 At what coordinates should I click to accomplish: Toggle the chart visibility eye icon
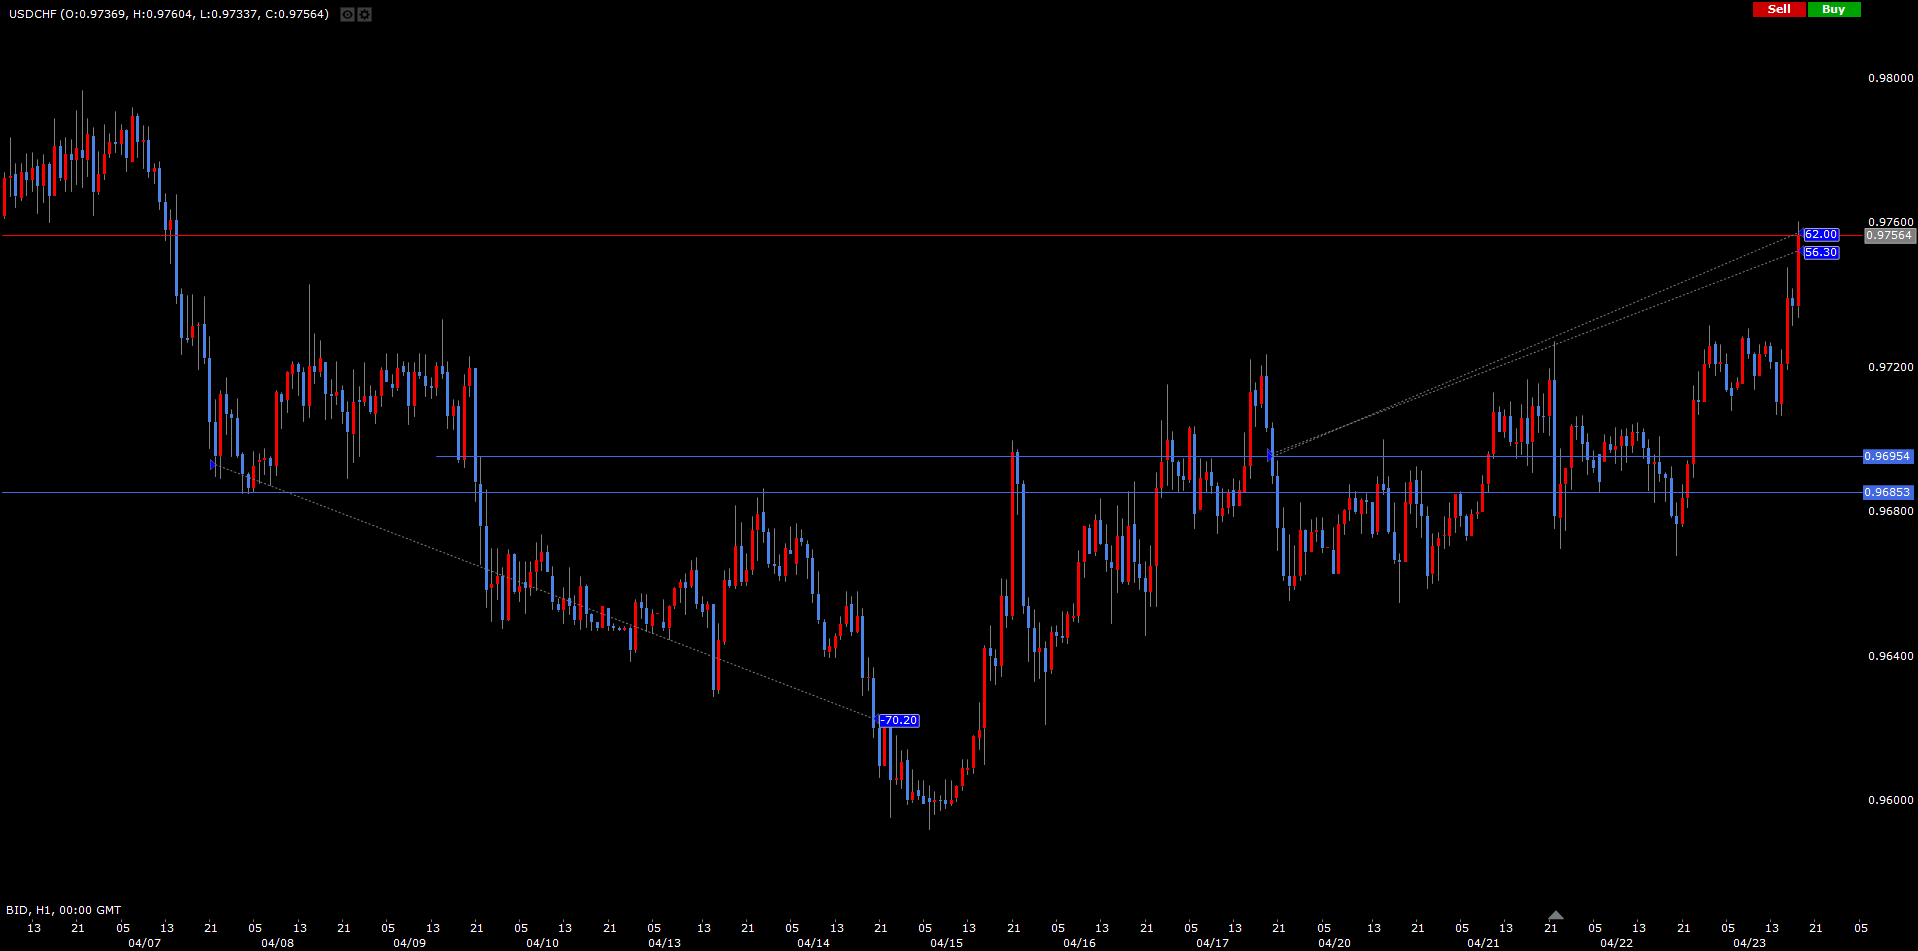347,15
